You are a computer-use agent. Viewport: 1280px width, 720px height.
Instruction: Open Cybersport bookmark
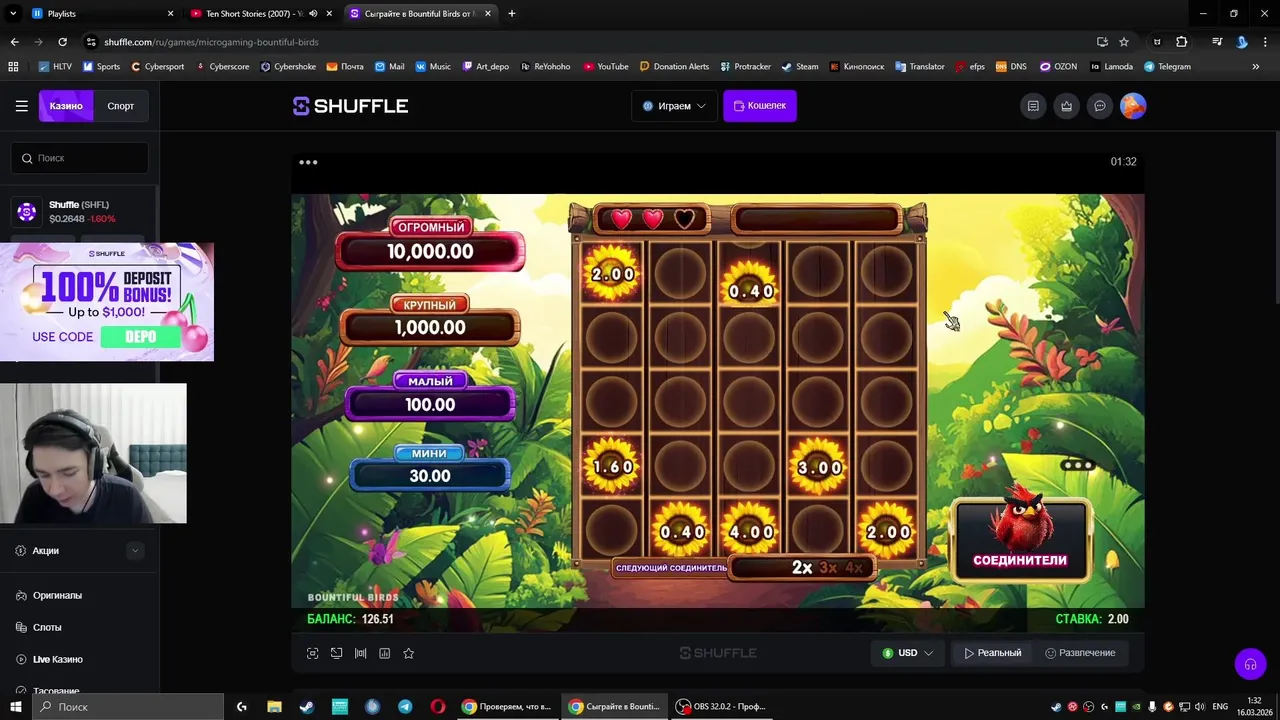tap(158, 67)
